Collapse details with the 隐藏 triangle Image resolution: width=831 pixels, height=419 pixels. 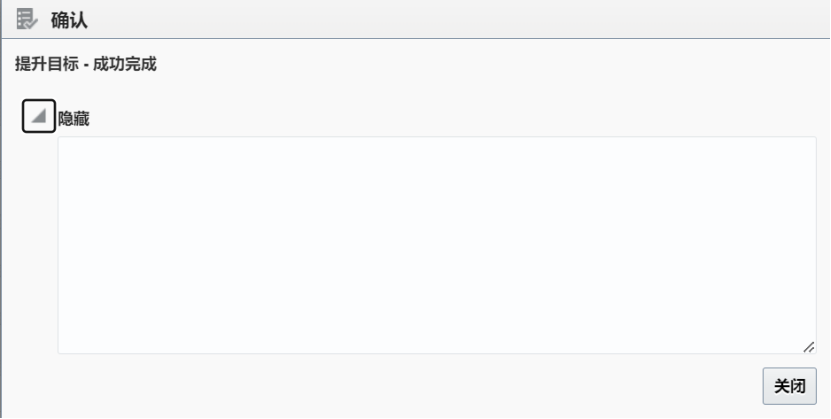(39, 116)
